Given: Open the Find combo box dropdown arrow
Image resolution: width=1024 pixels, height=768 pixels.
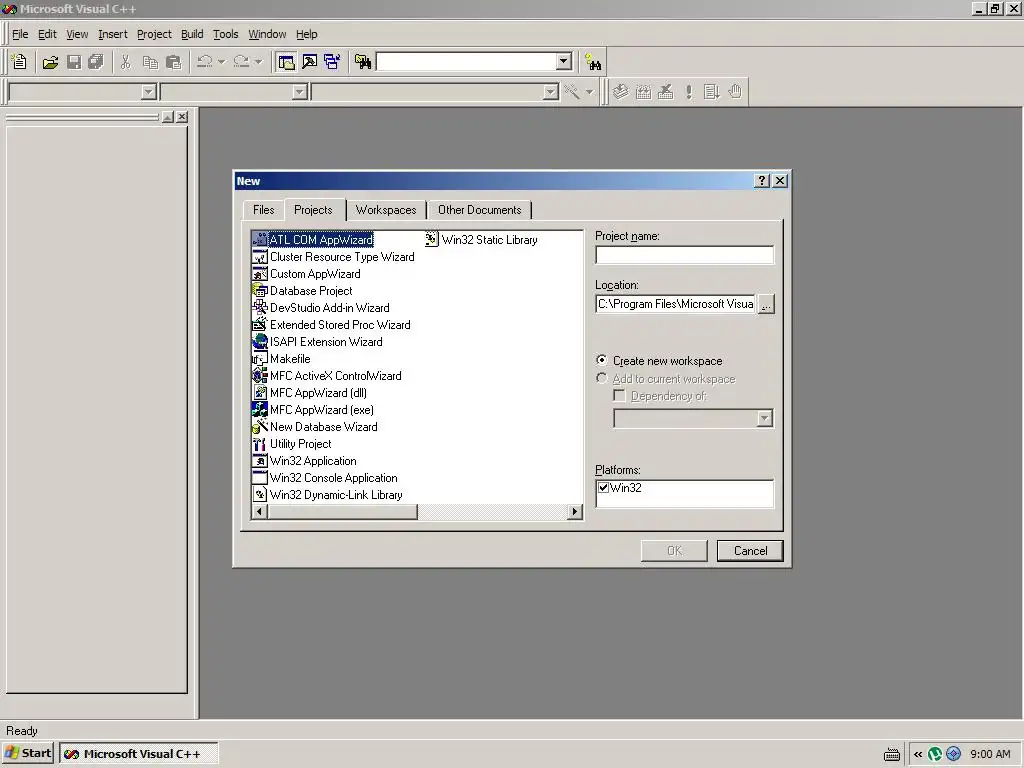Looking at the screenshot, I should 564,61.
